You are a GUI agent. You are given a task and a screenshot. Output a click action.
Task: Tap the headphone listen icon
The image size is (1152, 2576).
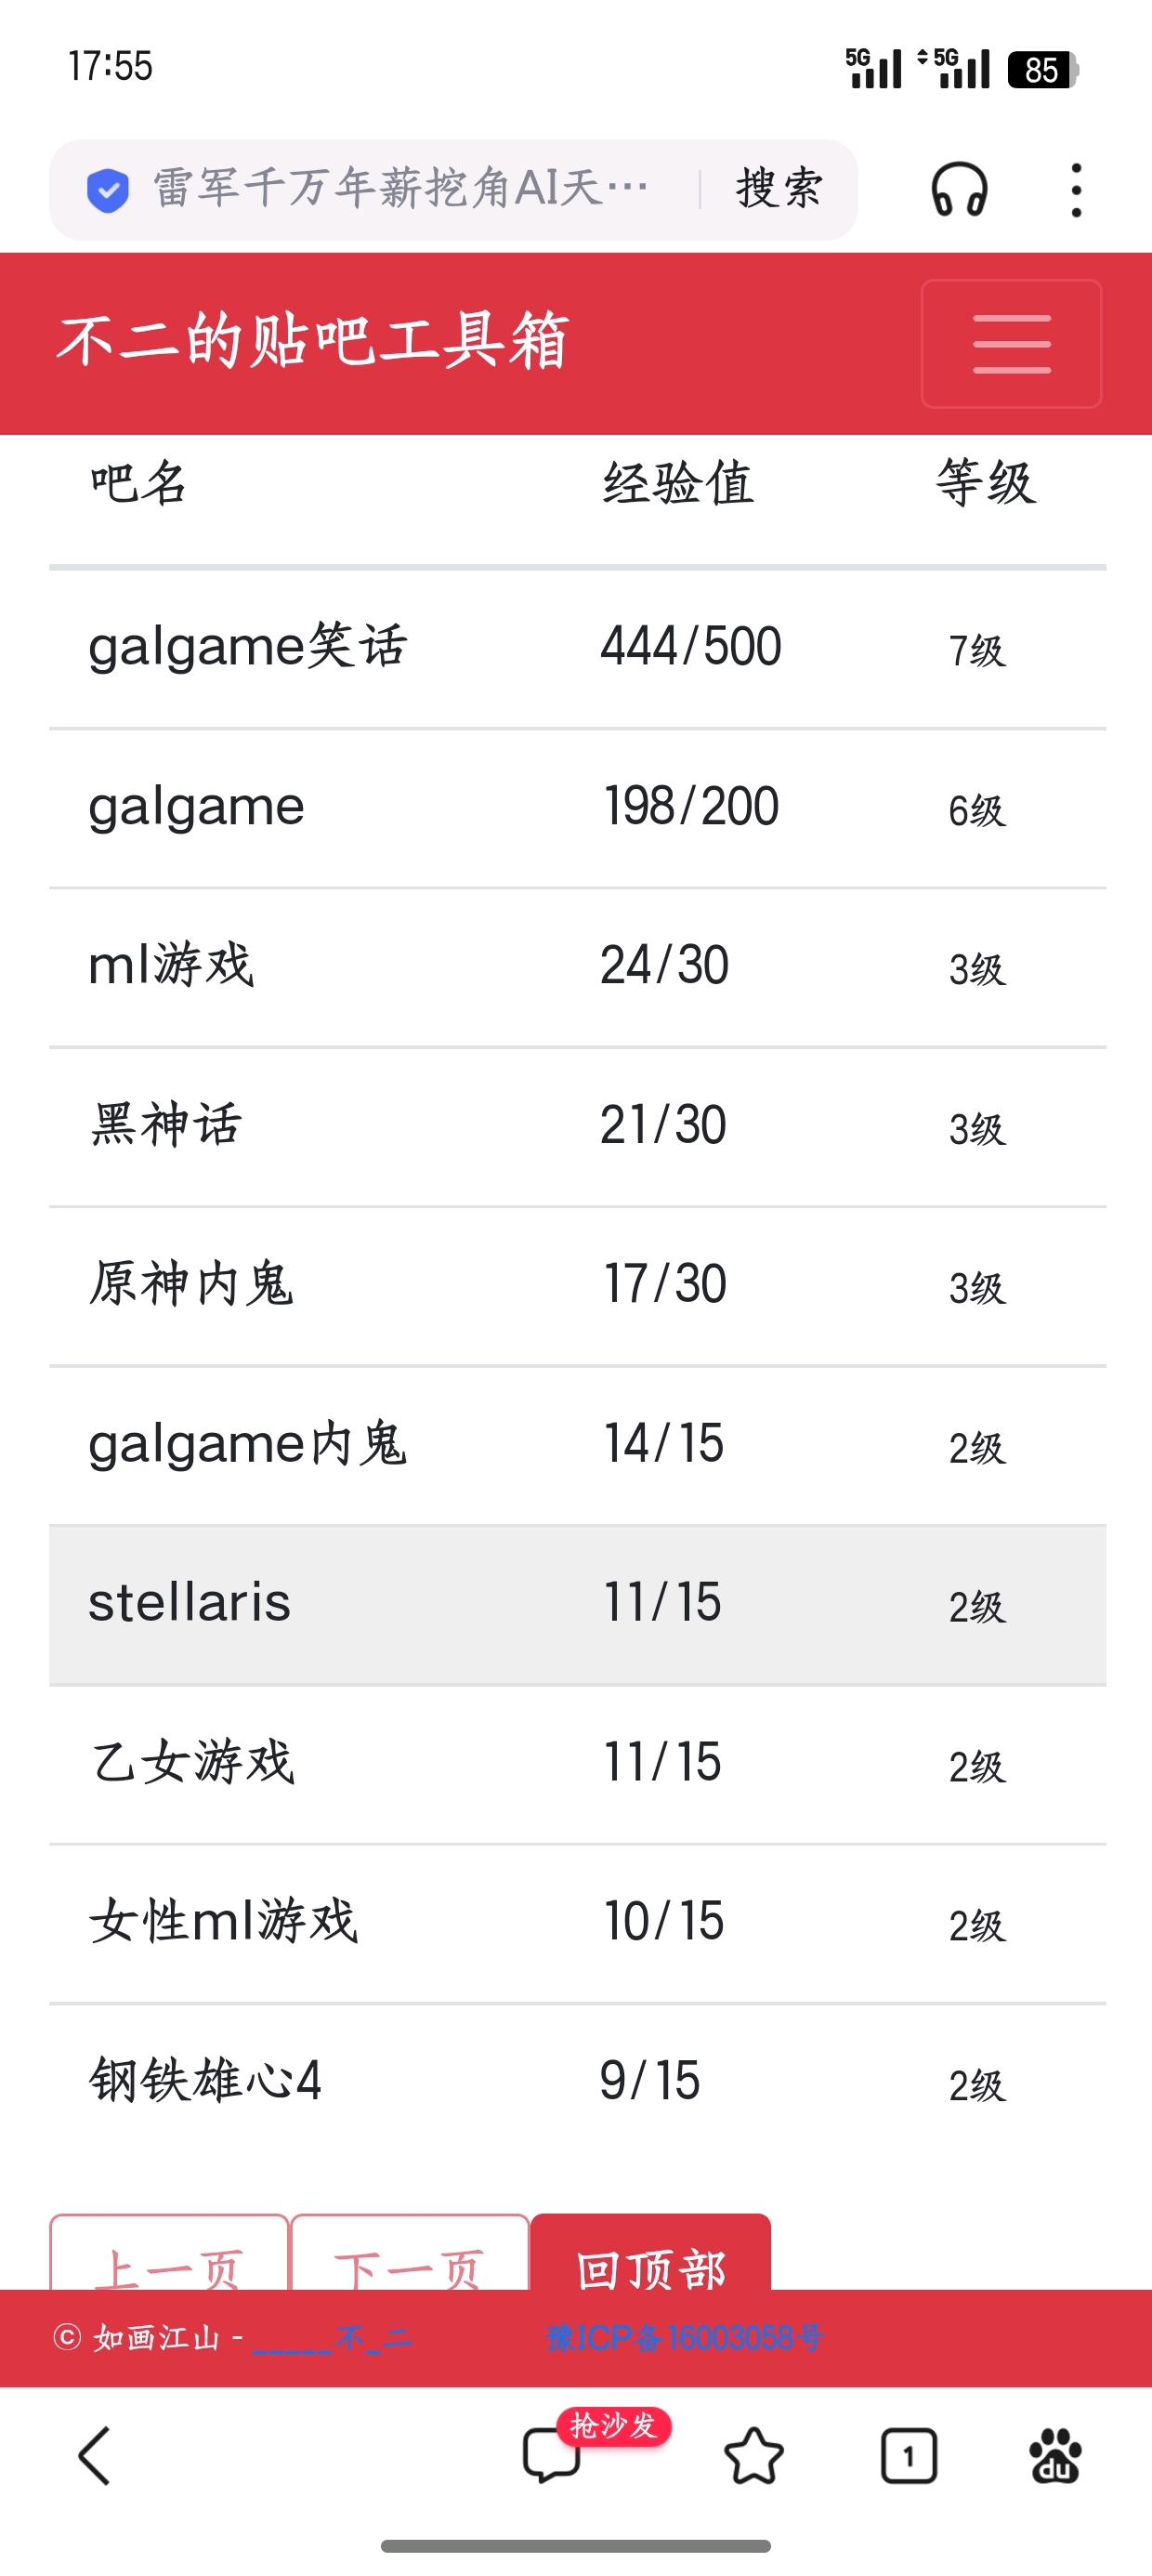(959, 190)
